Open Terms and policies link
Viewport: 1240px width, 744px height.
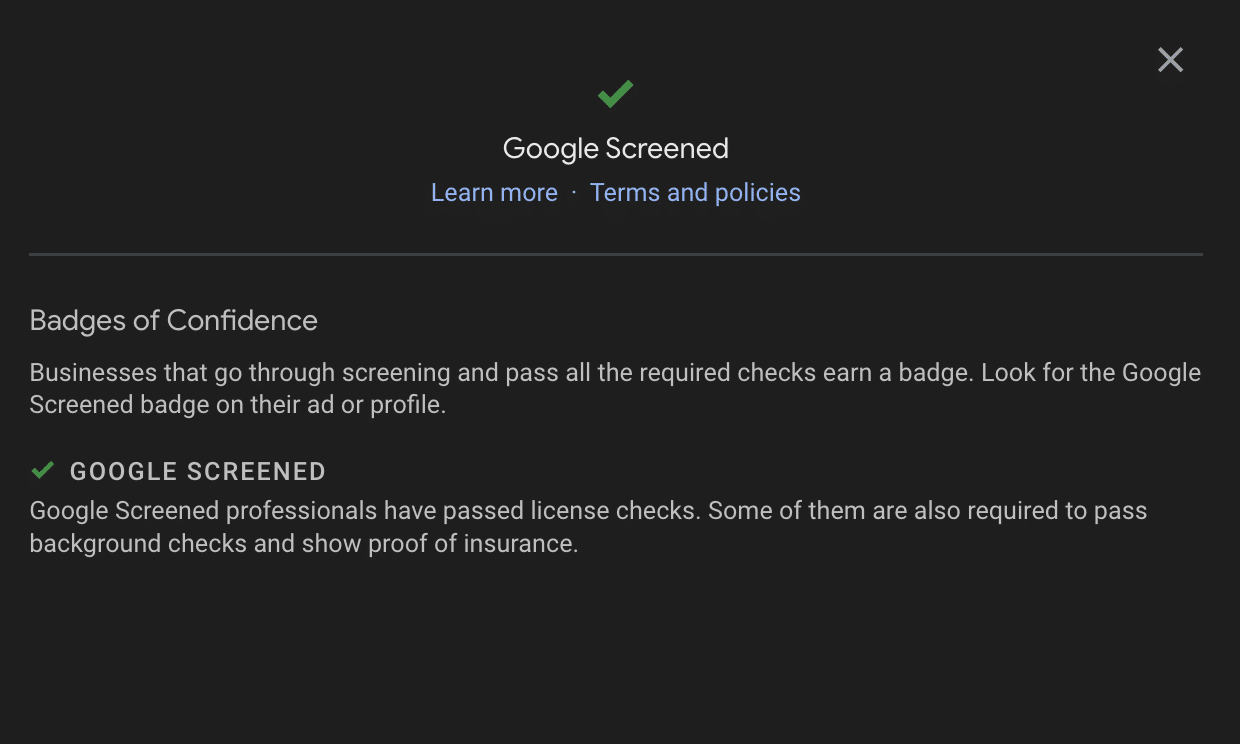(695, 192)
